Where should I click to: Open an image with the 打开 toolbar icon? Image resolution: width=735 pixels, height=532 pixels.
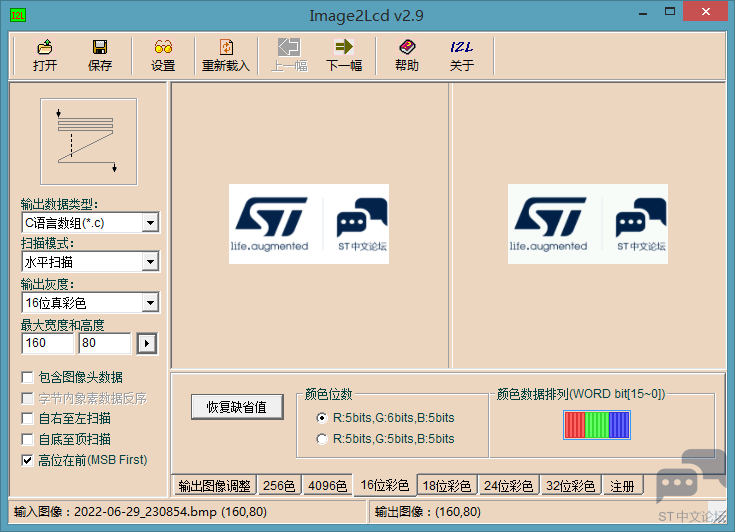point(45,55)
